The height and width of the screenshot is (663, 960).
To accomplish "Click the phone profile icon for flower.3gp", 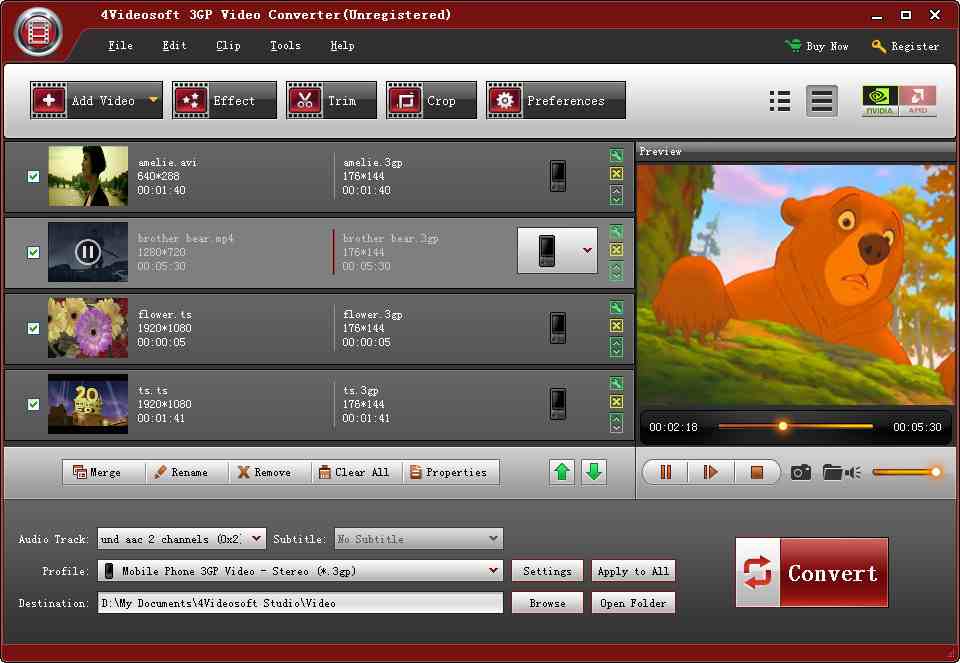I will [558, 328].
